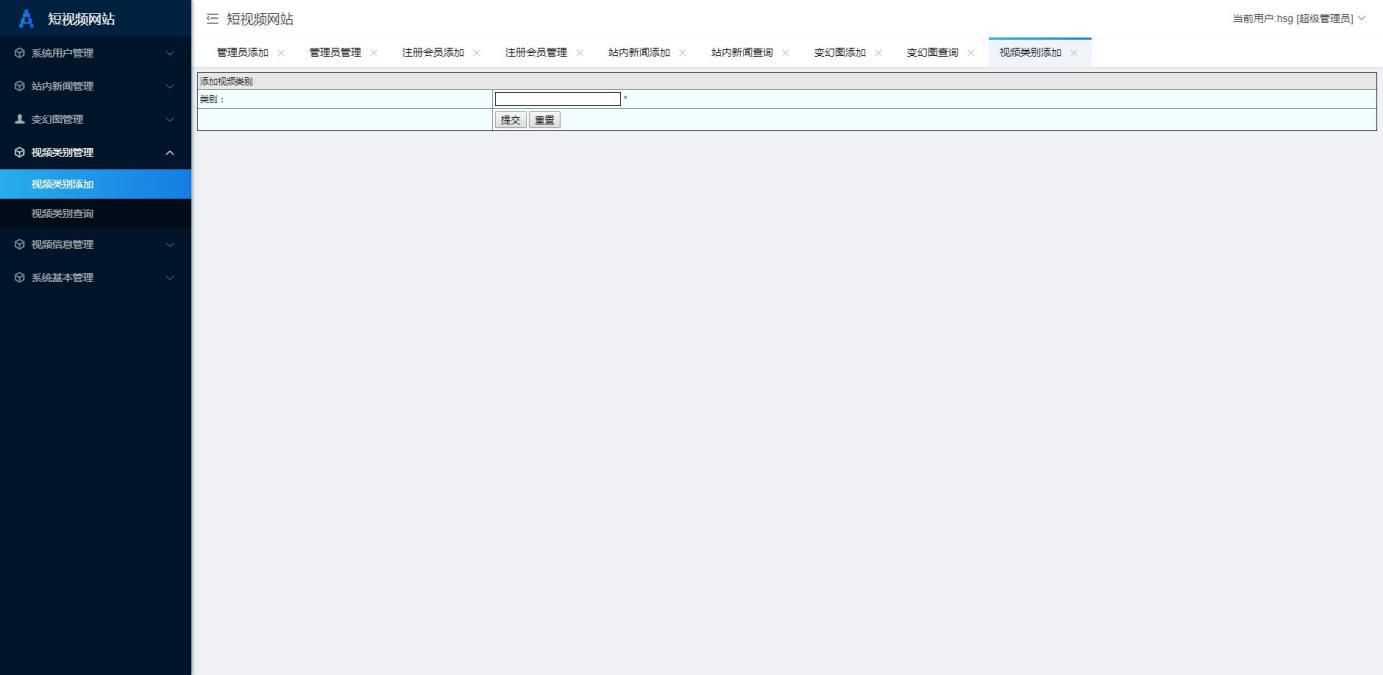The height and width of the screenshot is (675, 1383).
Task: Click the cube icon next to 视频类别管理
Action: pos(20,152)
